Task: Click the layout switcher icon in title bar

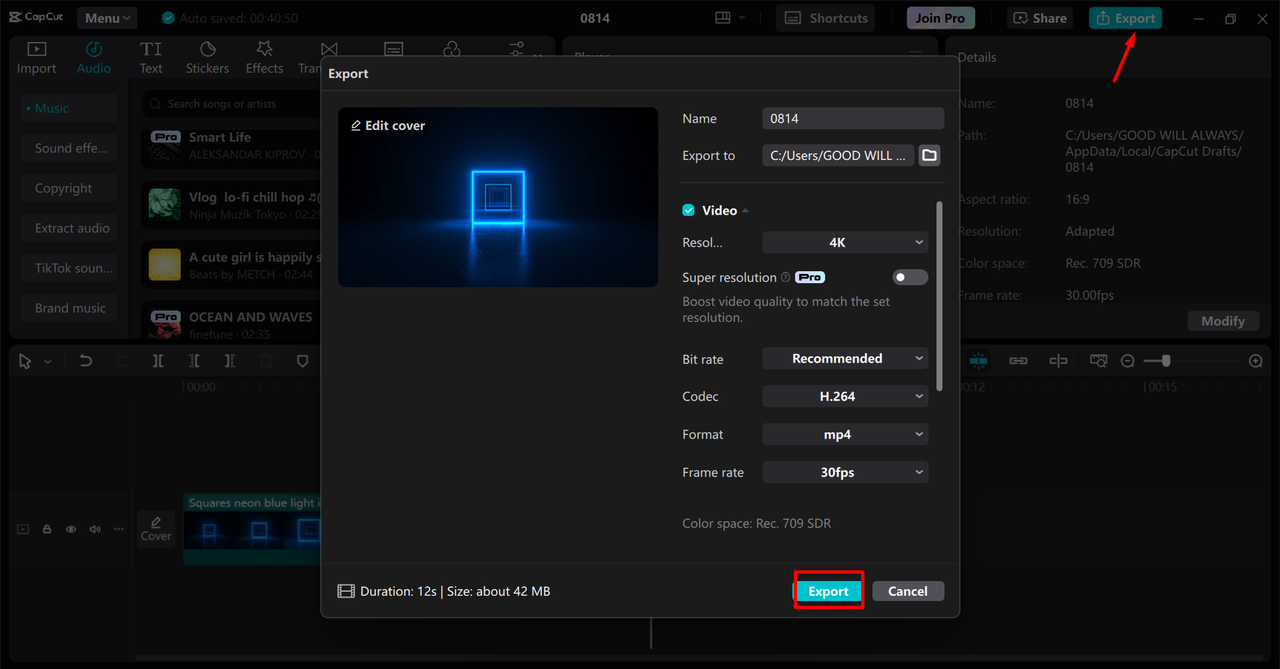Action: tap(724, 18)
